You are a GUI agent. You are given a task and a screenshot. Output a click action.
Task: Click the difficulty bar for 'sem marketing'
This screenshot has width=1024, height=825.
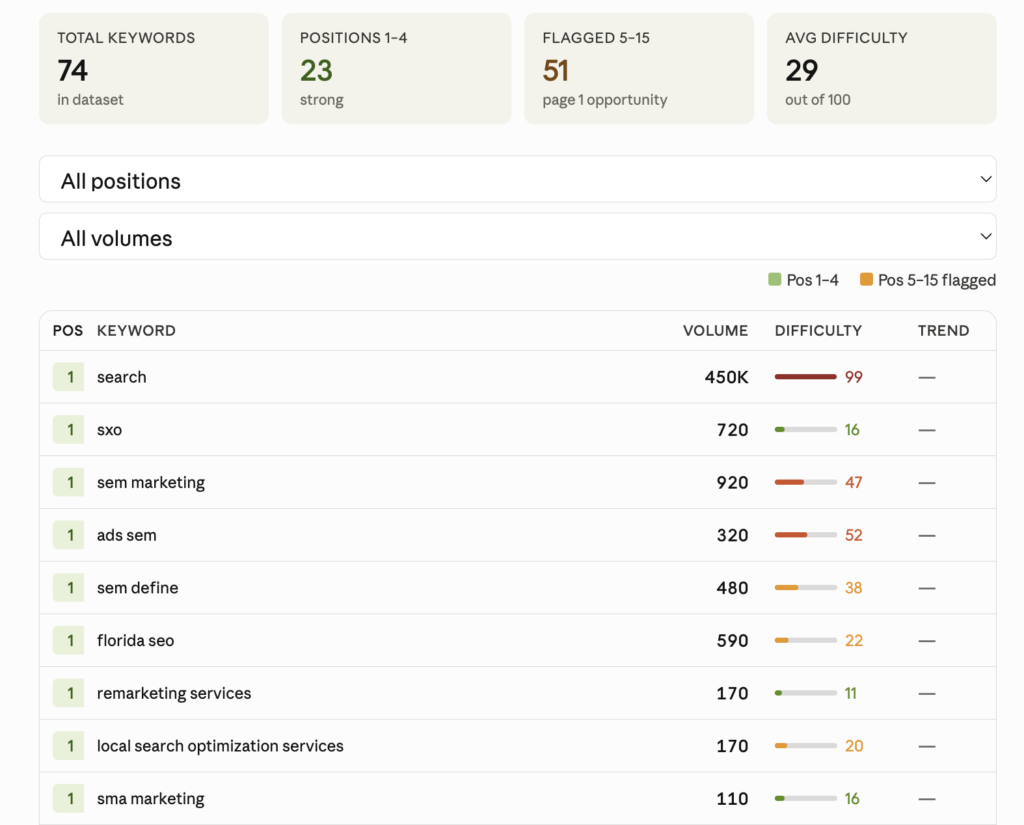[x=805, y=483]
